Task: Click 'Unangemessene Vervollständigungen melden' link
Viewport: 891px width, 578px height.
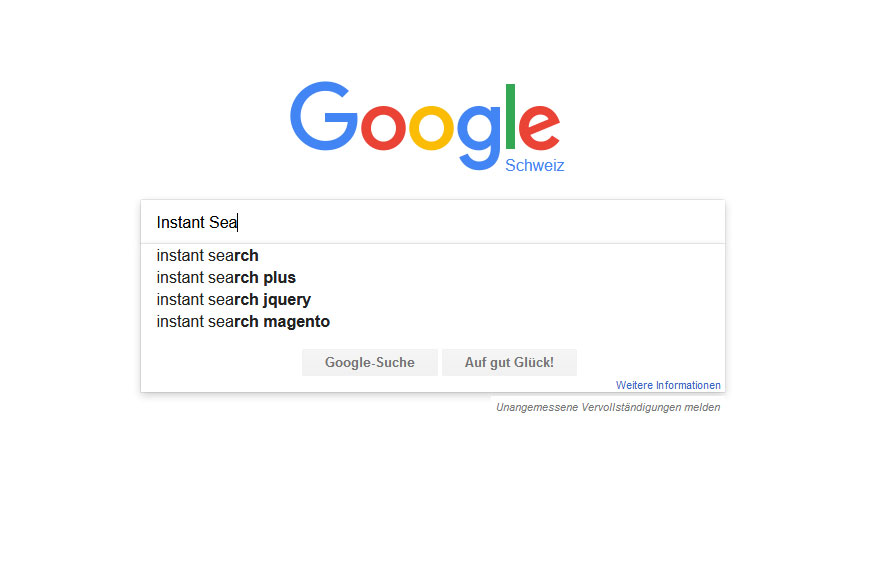Action: (608, 407)
